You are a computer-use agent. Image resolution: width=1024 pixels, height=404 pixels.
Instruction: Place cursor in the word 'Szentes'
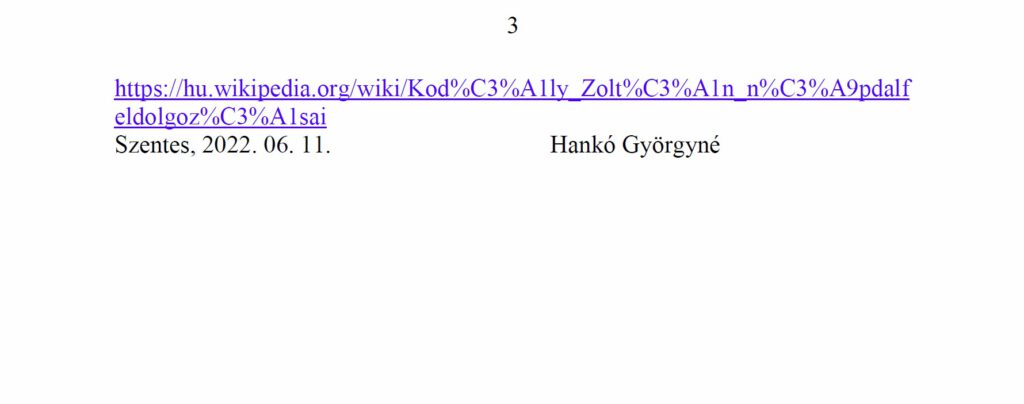point(153,145)
